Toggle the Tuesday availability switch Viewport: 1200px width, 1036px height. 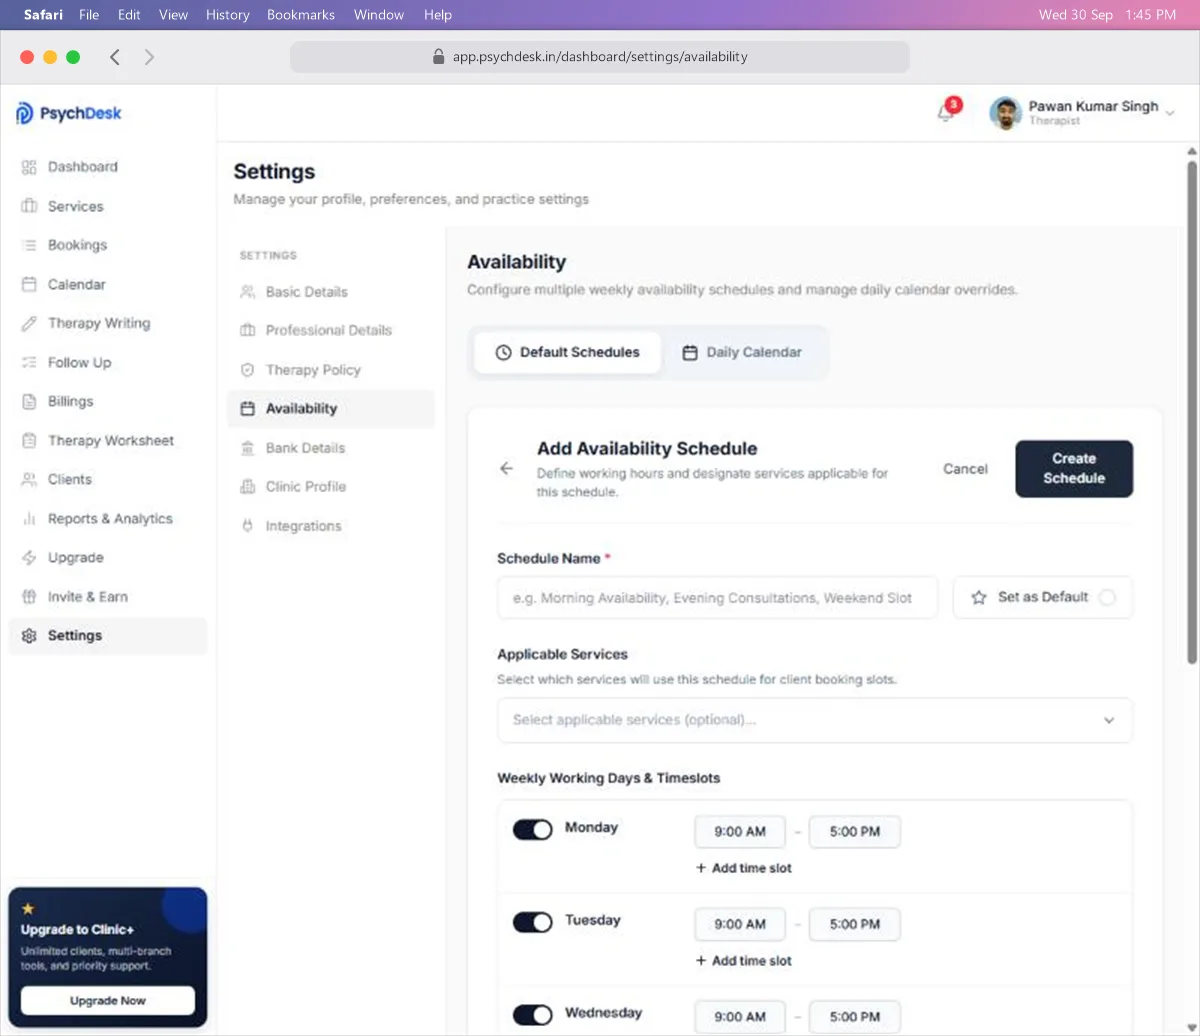tap(533, 922)
